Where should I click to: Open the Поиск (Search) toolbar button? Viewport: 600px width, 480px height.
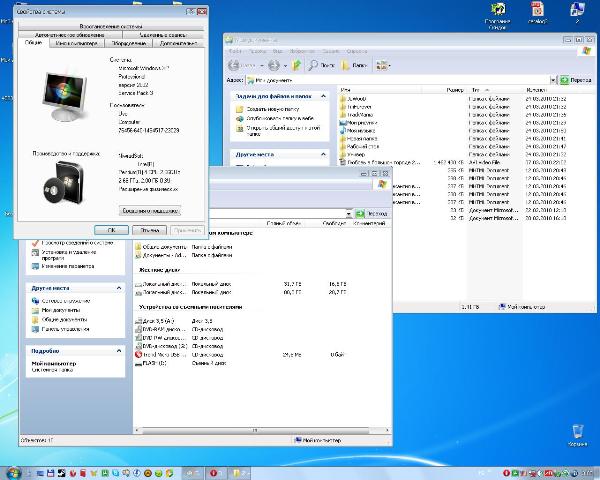322,64
